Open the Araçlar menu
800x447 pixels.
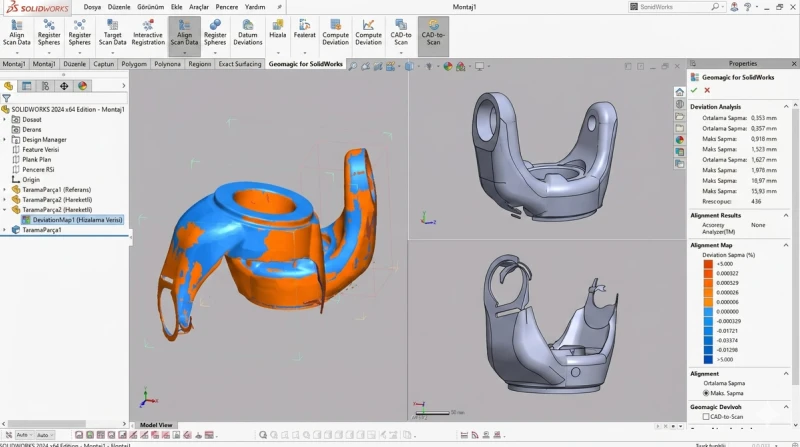pyautogui.click(x=199, y=7)
